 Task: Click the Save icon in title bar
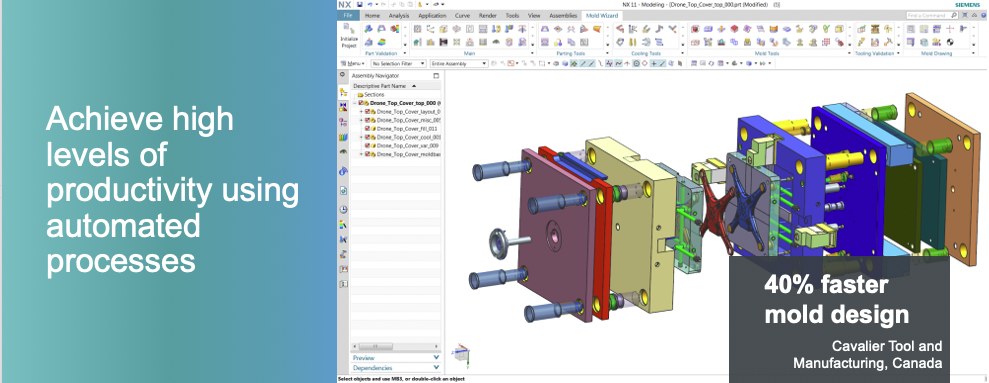(x=360, y=4)
